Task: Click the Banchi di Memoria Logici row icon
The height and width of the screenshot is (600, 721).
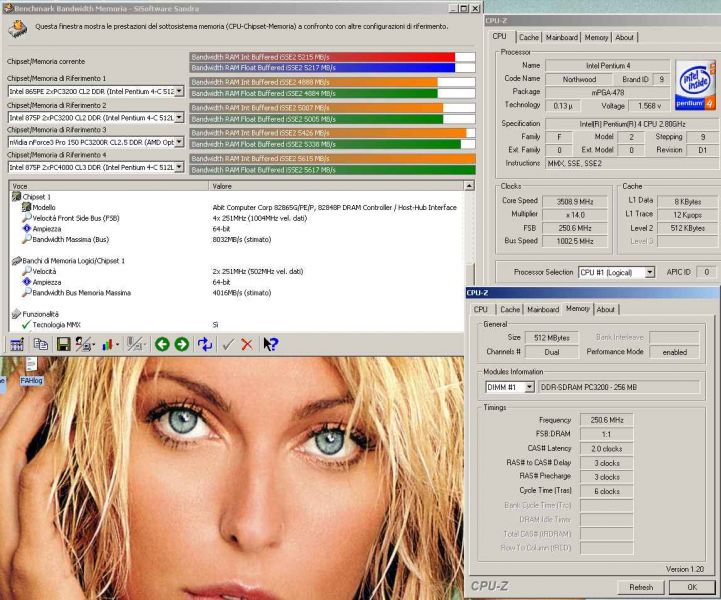Action: [x=17, y=261]
